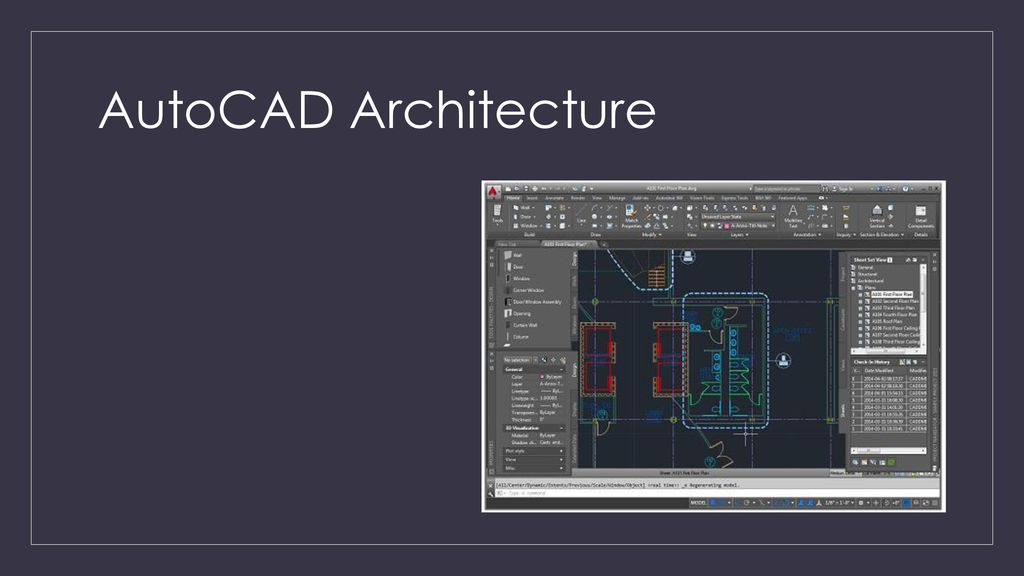Click the Check-In History horizontal scrollbar
Screen dimensions: 1024x576
click(x=888, y=451)
